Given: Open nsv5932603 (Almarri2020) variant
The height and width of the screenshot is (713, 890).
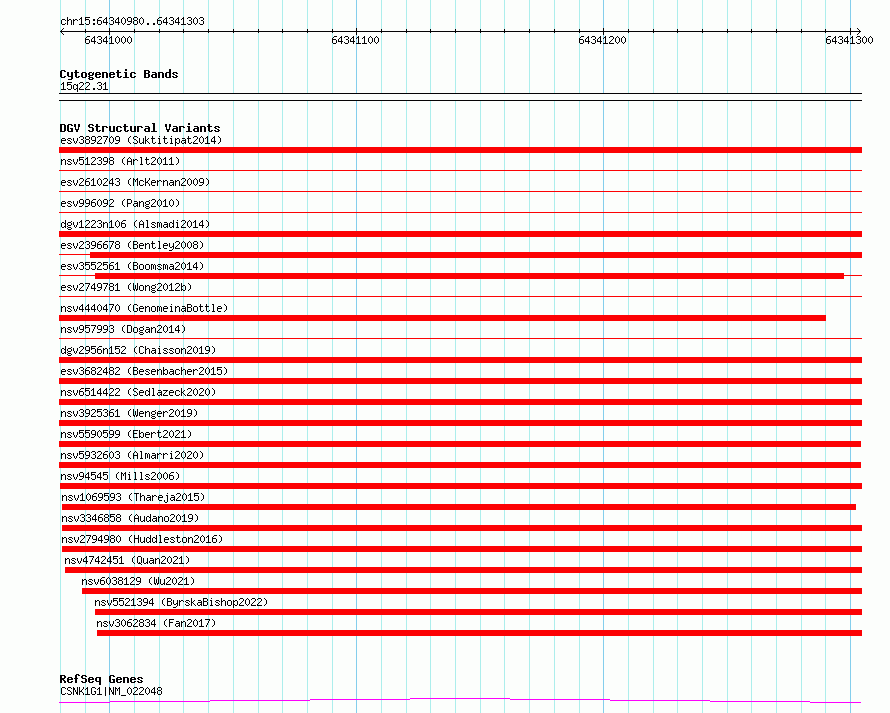Looking at the screenshot, I should [x=132, y=455].
